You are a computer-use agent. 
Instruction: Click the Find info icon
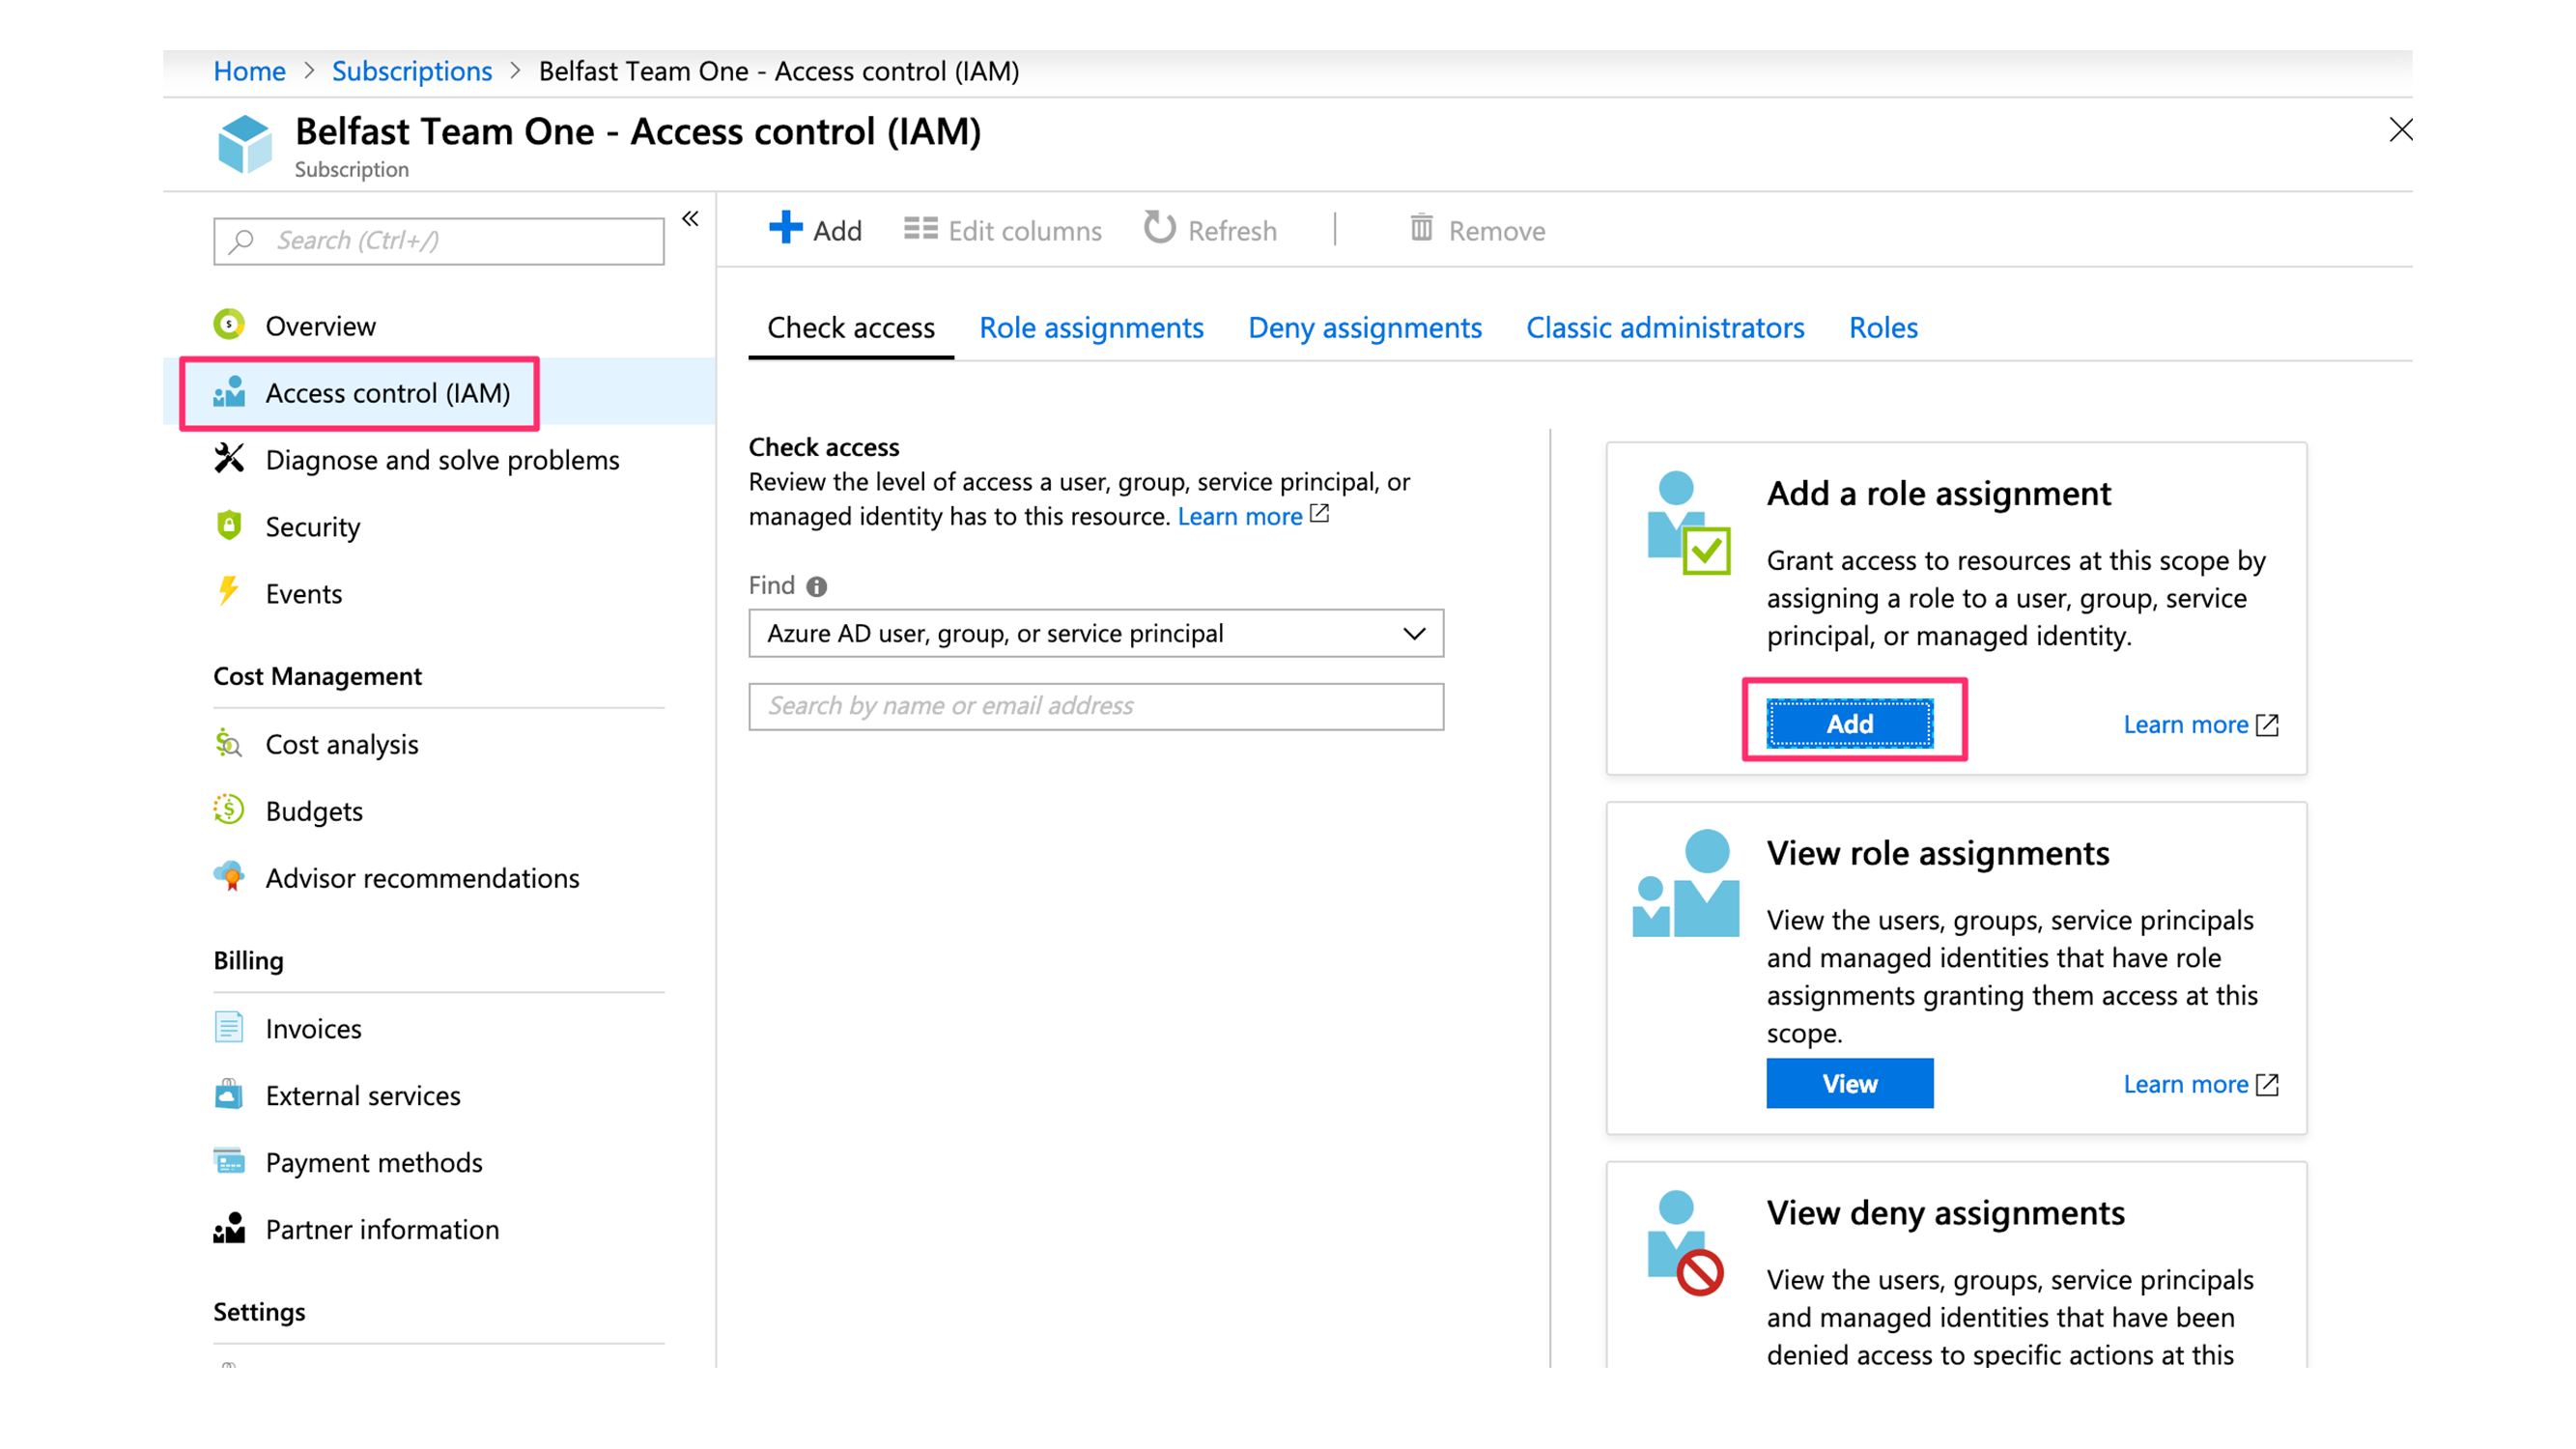(817, 587)
